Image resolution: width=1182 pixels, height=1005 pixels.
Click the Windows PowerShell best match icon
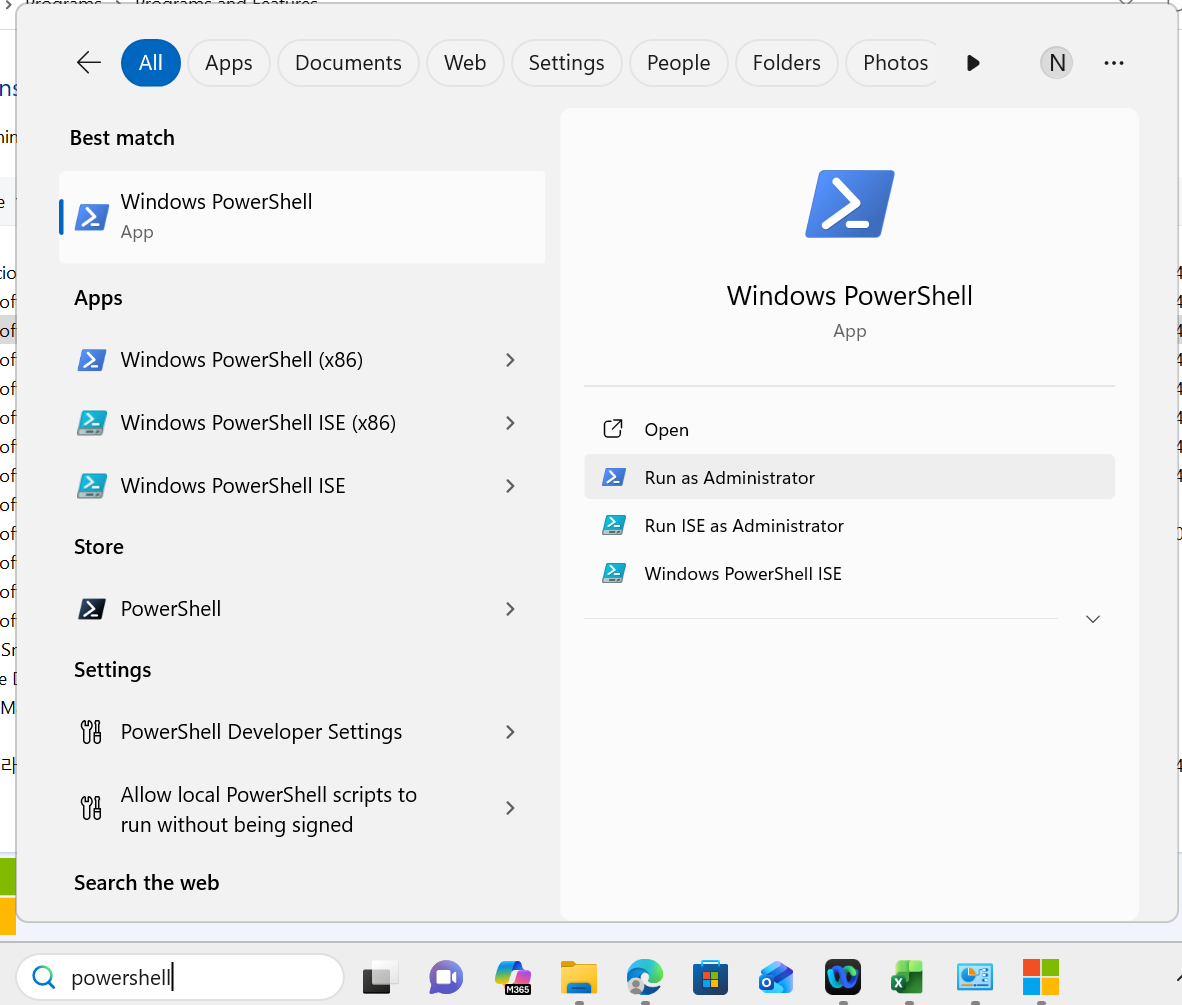point(92,217)
